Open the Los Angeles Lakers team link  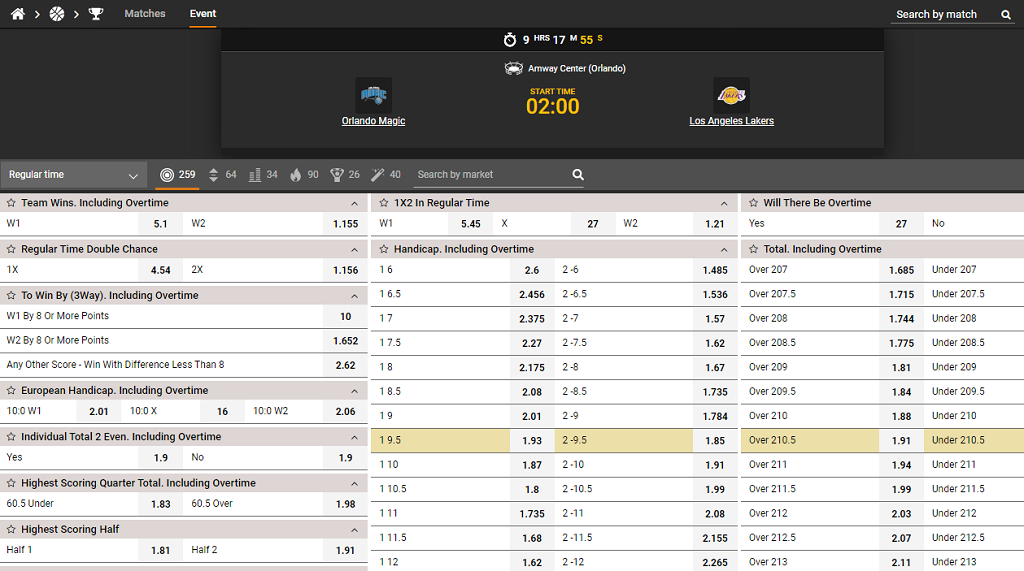pos(731,121)
